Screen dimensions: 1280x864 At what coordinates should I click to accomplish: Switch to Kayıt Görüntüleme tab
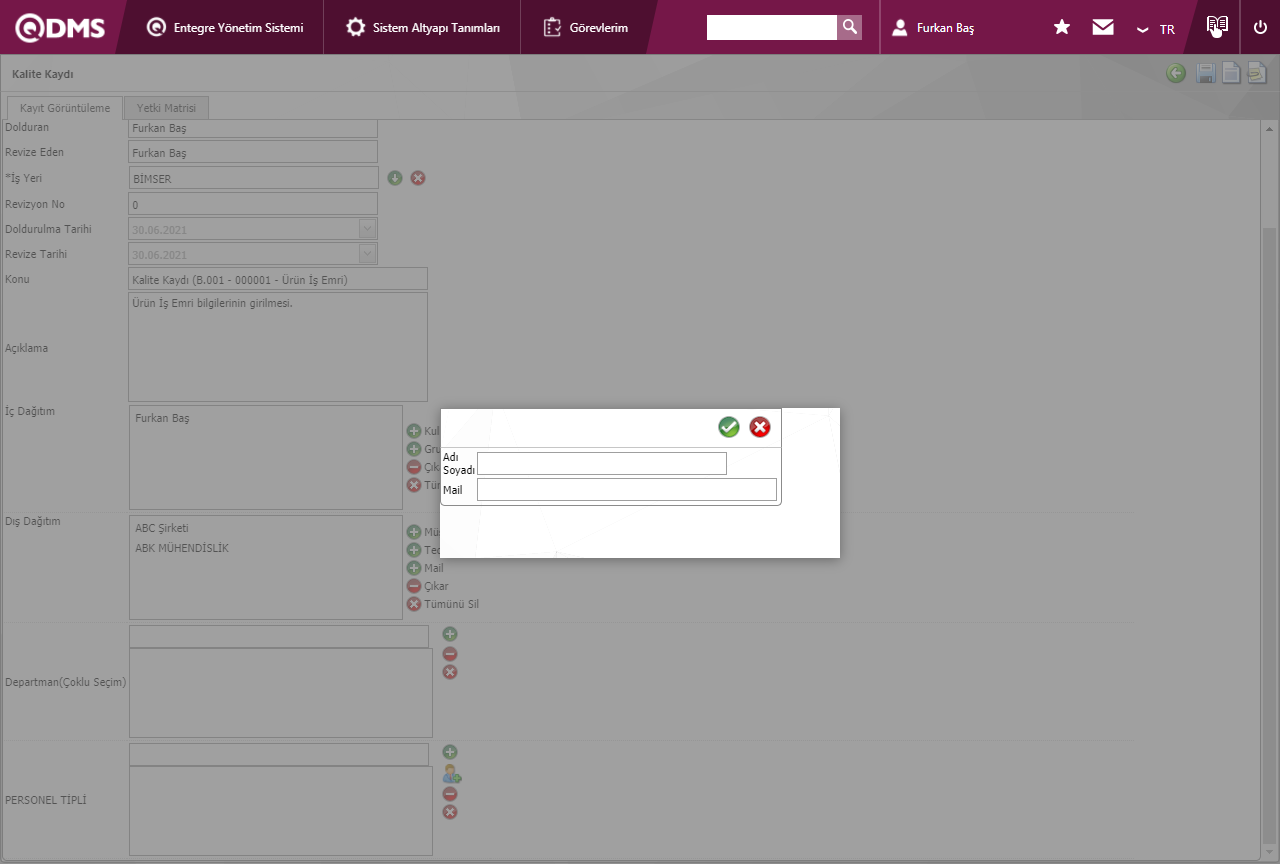tap(65, 108)
